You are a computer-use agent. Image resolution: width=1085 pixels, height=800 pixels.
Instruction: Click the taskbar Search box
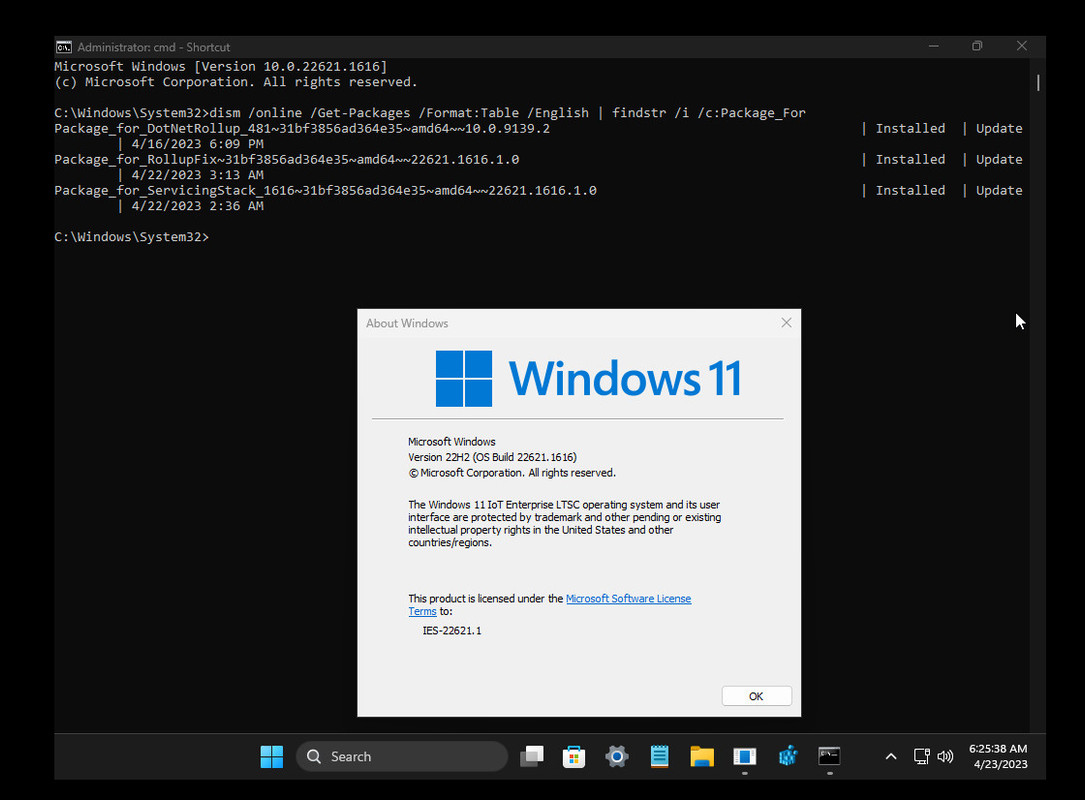pos(402,756)
